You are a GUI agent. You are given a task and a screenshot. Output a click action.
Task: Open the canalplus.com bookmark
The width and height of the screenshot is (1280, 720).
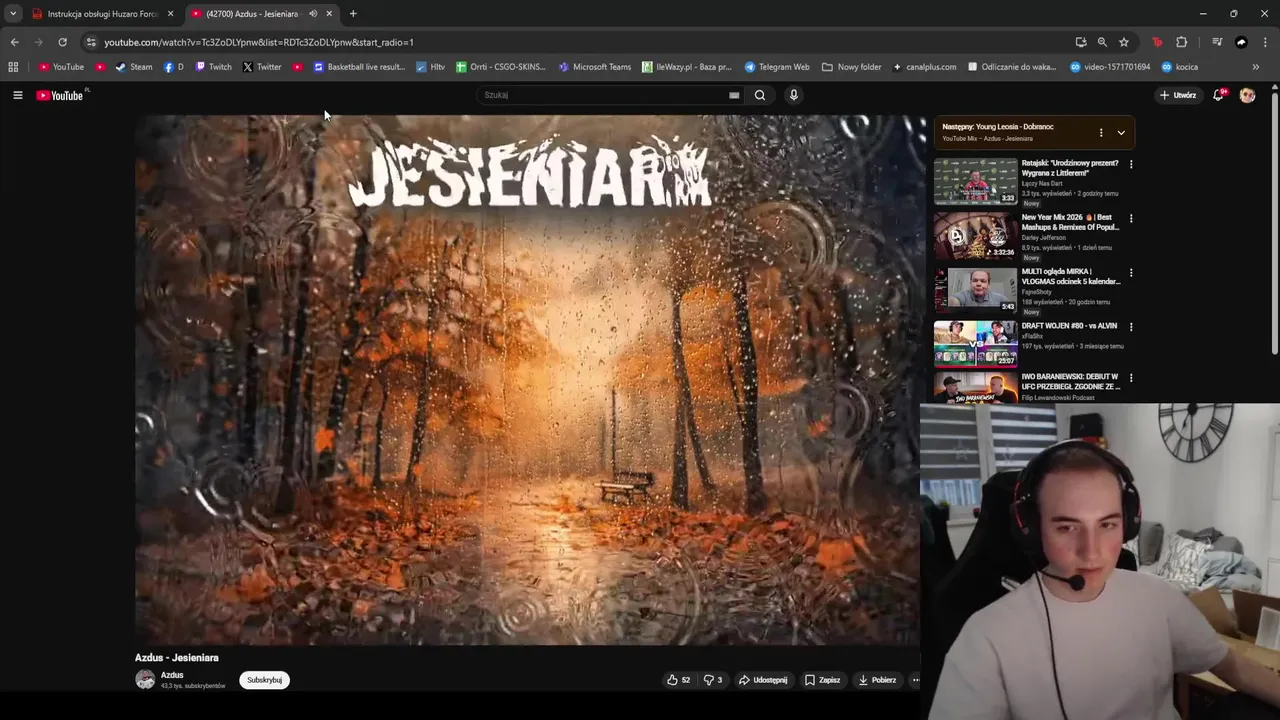click(925, 67)
